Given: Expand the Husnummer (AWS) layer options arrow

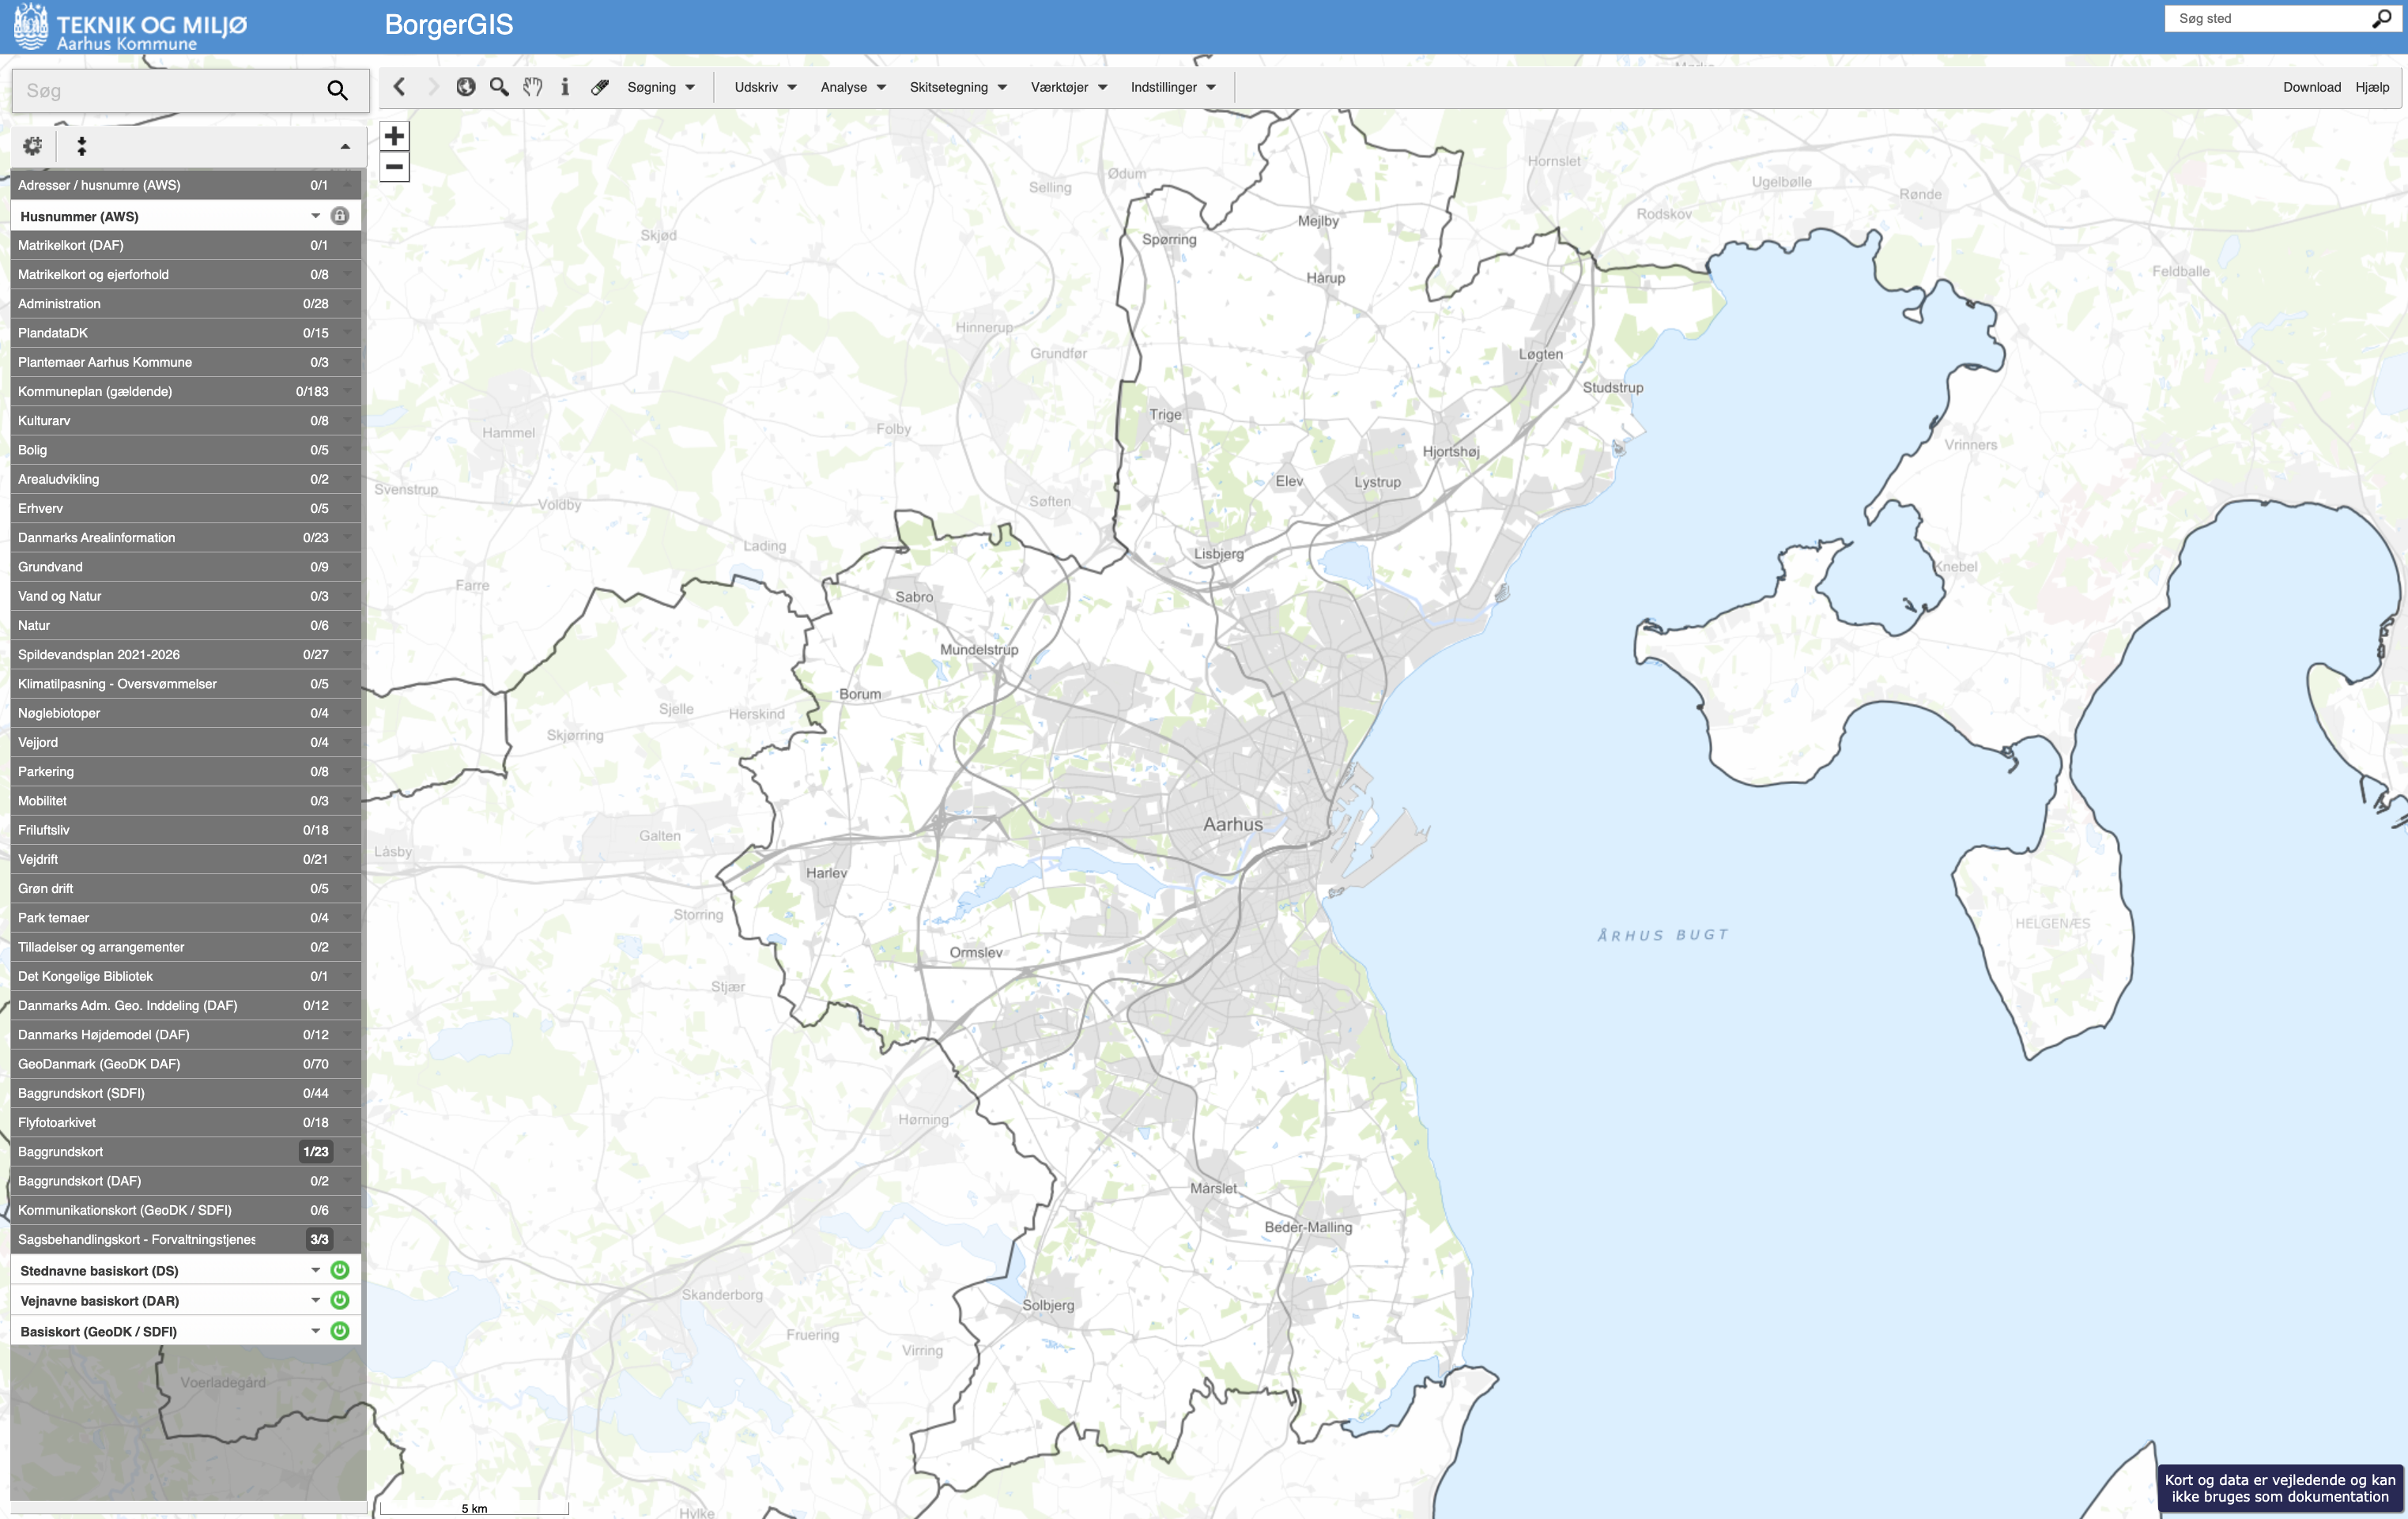Looking at the screenshot, I should (x=315, y=216).
